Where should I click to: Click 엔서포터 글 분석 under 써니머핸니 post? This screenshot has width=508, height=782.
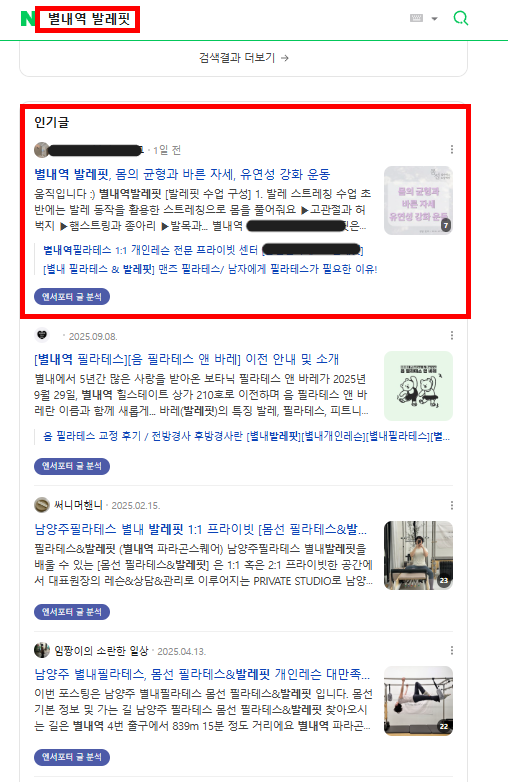point(72,612)
